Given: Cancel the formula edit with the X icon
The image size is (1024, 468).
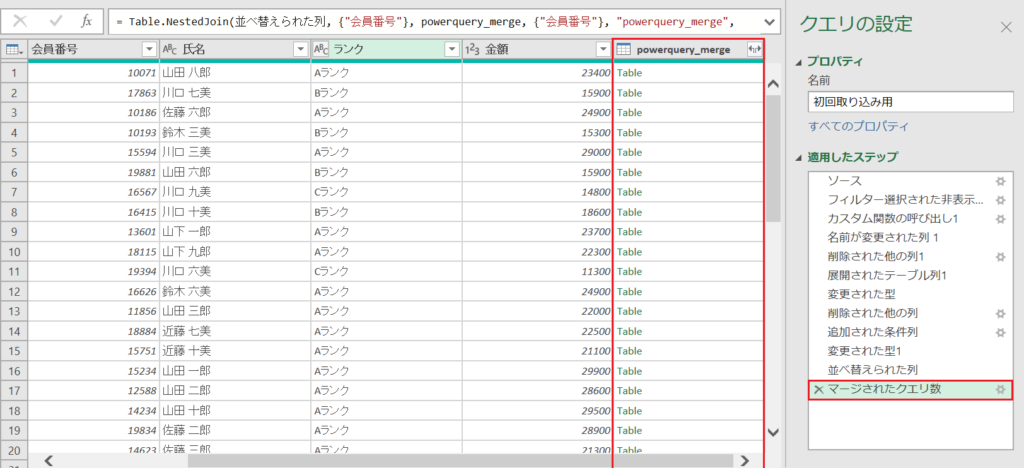Looking at the screenshot, I should (x=20, y=21).
